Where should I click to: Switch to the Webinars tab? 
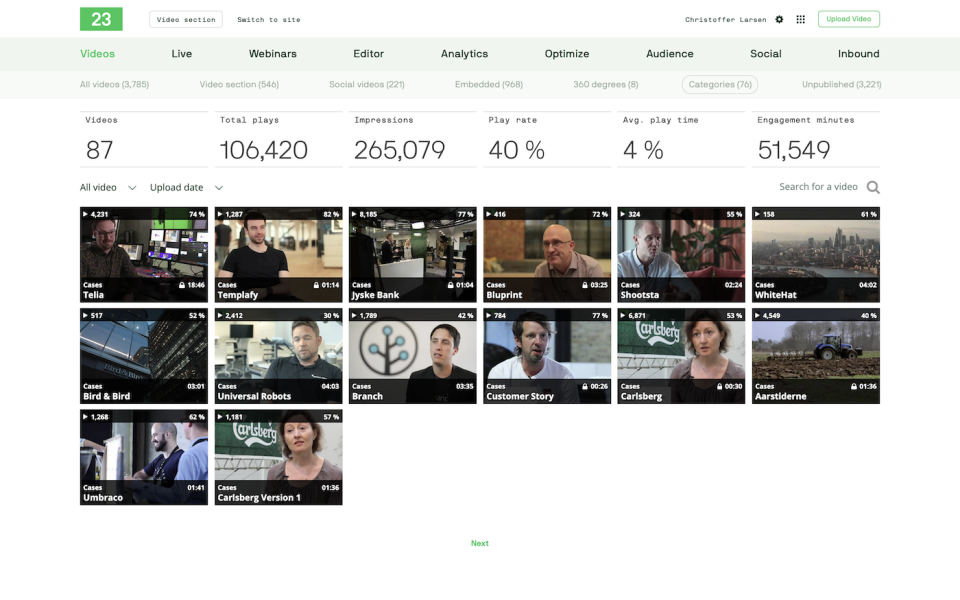point(272,54)
